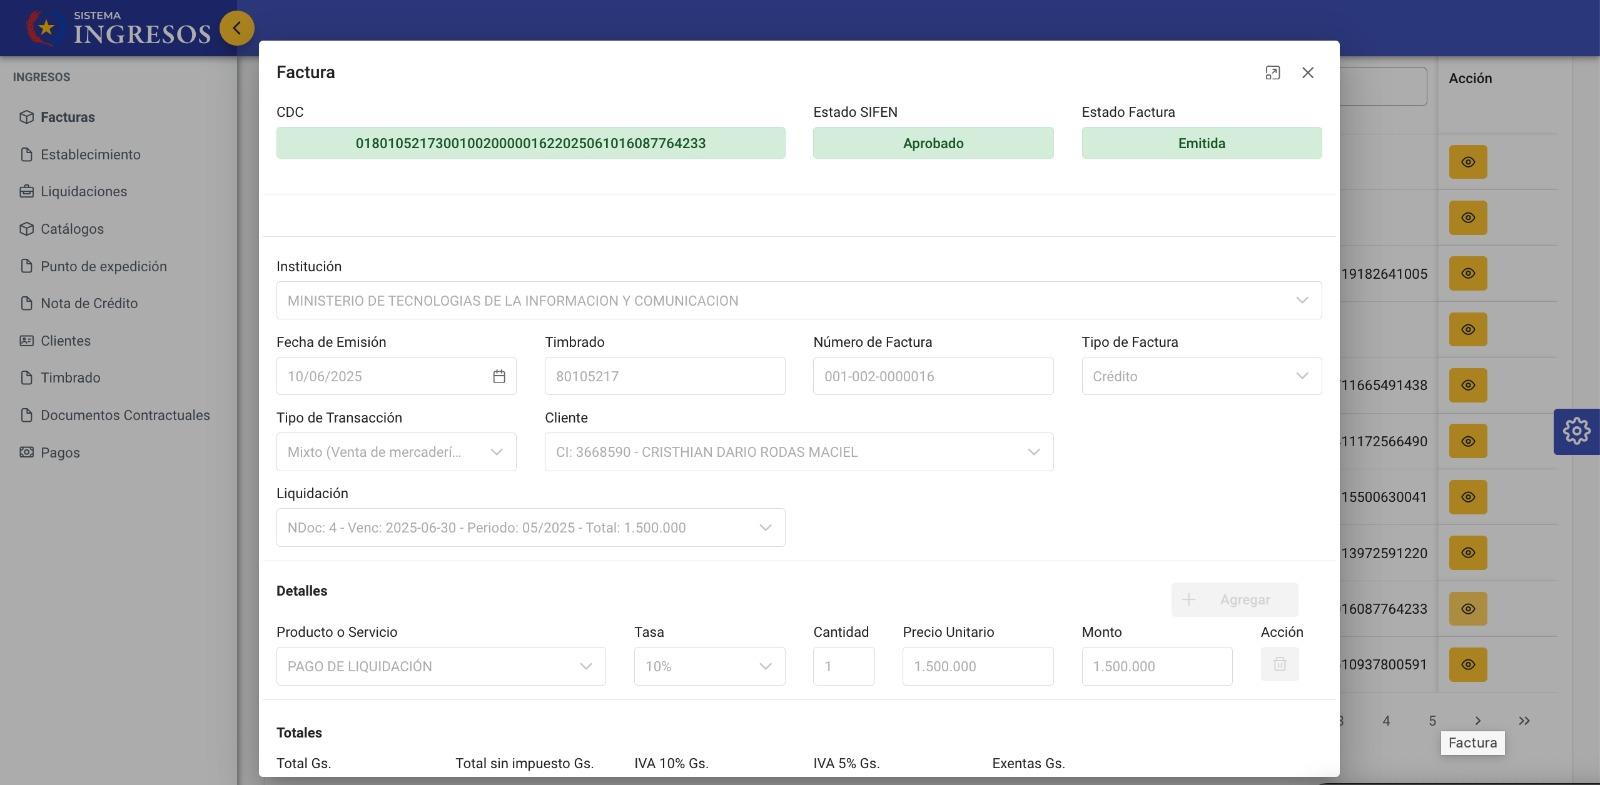The height and width of the screenshot is (785, 1600).
Task: Expand the Institución dropdown
Action: 1301,301
